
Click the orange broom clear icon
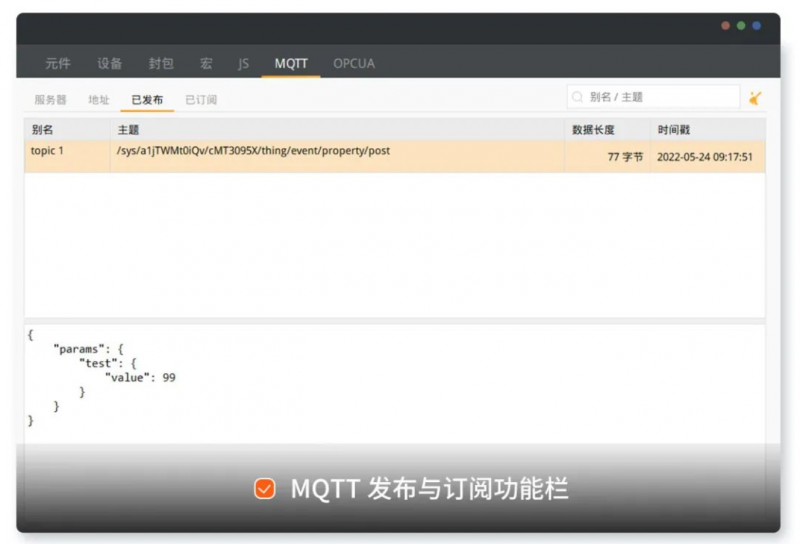(x=755, y=98)
